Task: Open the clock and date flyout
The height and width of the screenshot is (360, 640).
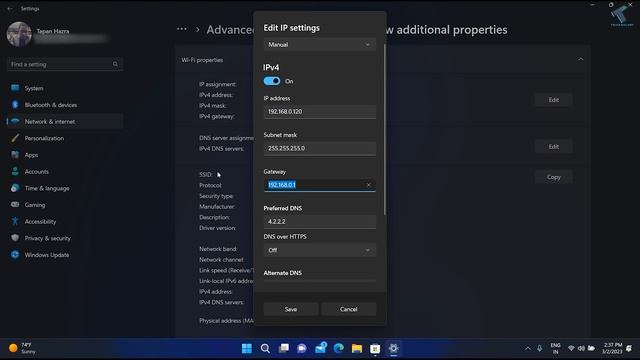Action: pyautogui.click(x=612, y=348)
